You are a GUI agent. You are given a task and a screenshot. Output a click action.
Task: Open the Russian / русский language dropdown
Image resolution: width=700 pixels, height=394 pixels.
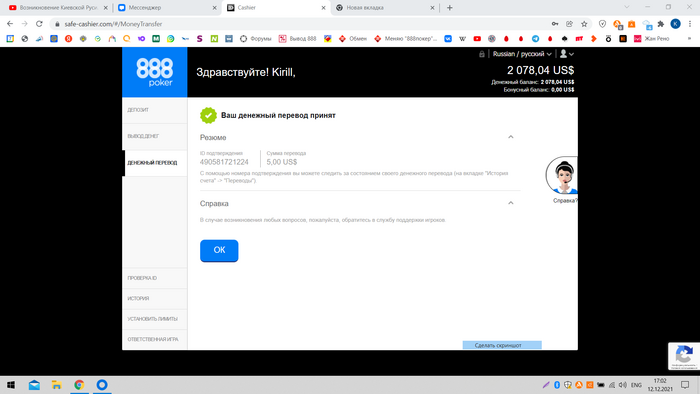pos(522,54)
